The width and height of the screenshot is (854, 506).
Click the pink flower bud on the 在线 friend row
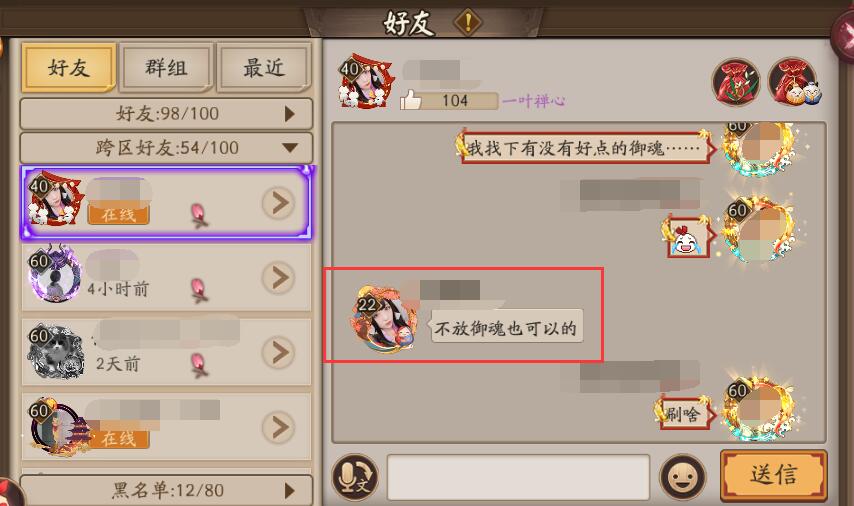199,214
